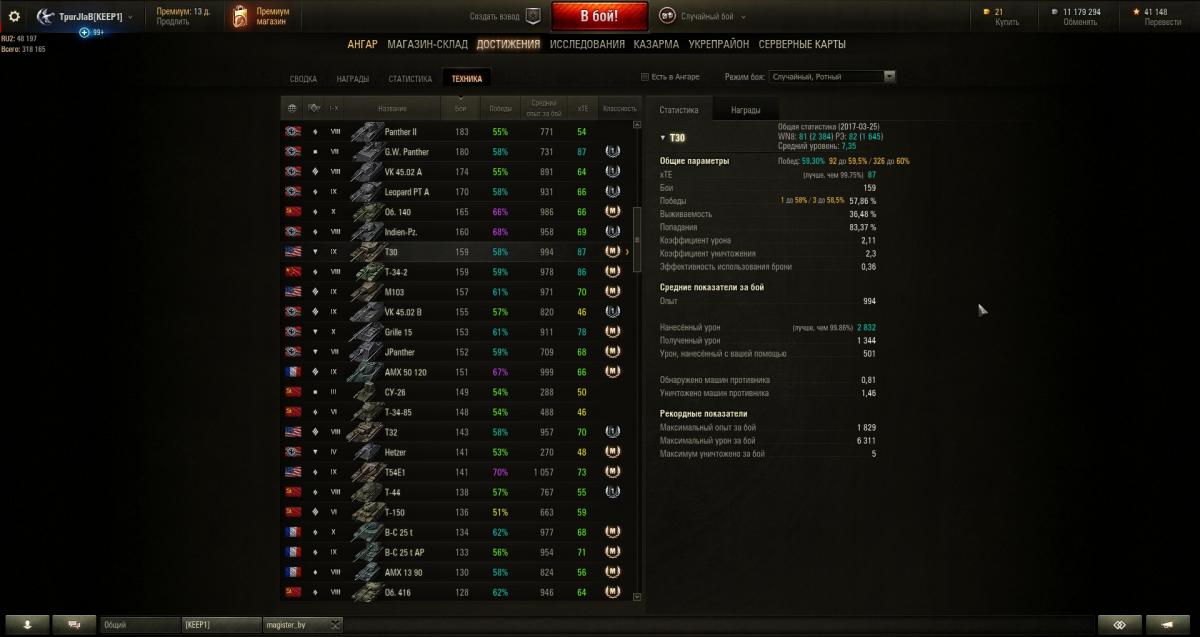Click the Премиум магазин shop icon
Screen dimensions: 1200x637
point(240,16)
